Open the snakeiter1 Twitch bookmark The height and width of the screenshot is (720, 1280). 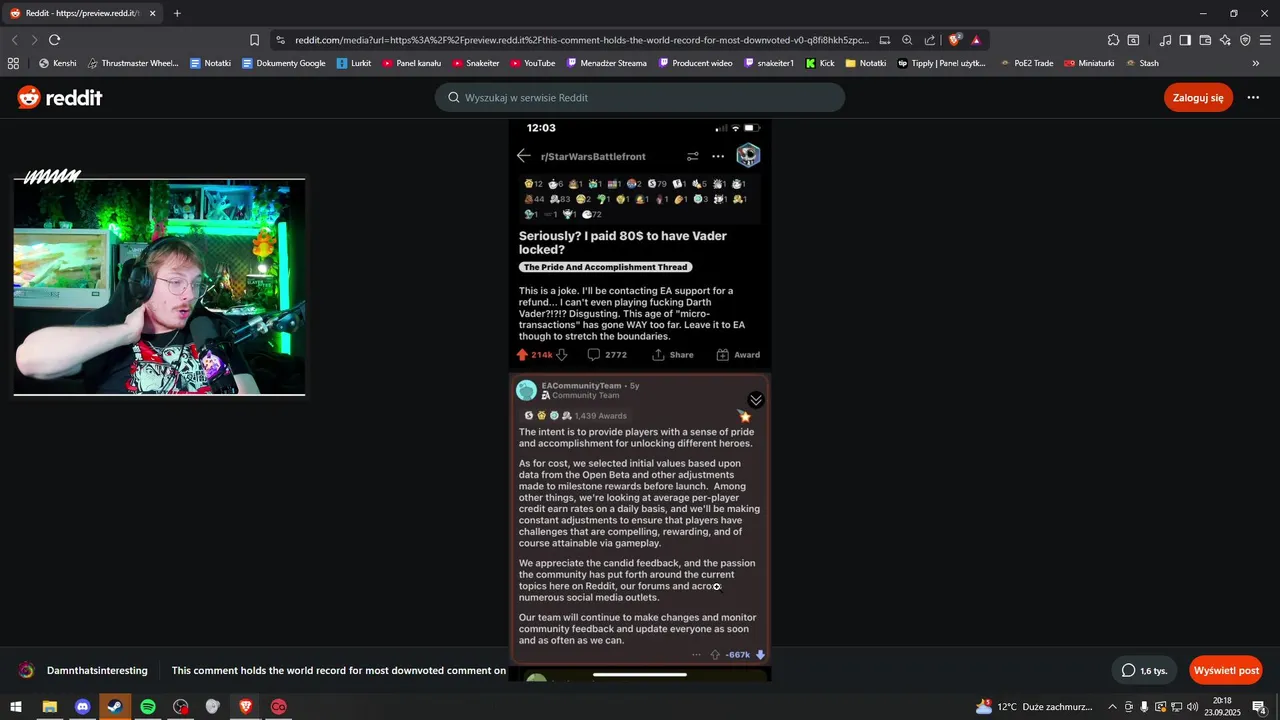click(x=769, y=63)
